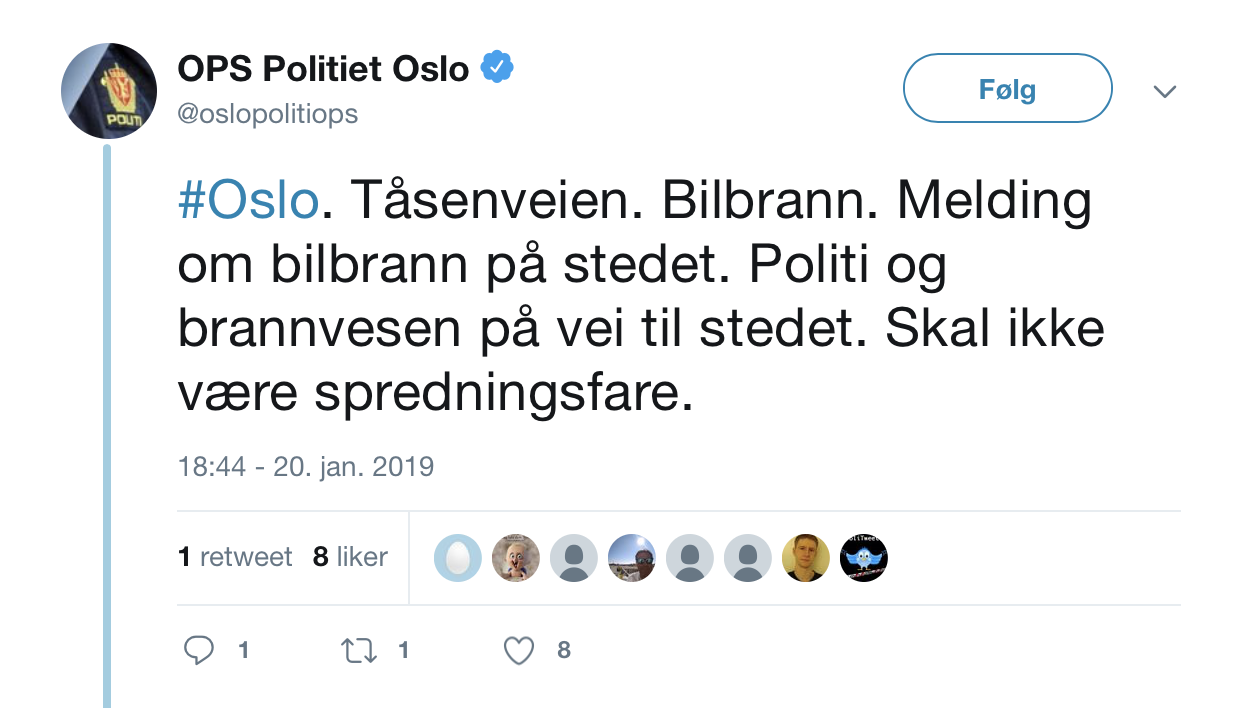Click the last gray default liker avatar
The image size is (1242, 708).
[748, 557]
